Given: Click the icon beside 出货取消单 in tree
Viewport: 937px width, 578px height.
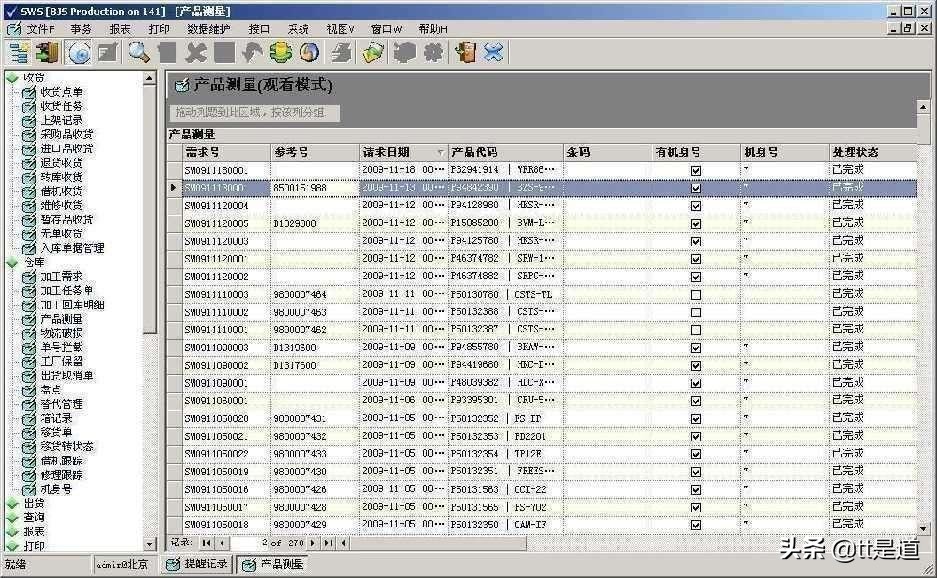Looking at the screenshot, I should (x=29, y=376).
